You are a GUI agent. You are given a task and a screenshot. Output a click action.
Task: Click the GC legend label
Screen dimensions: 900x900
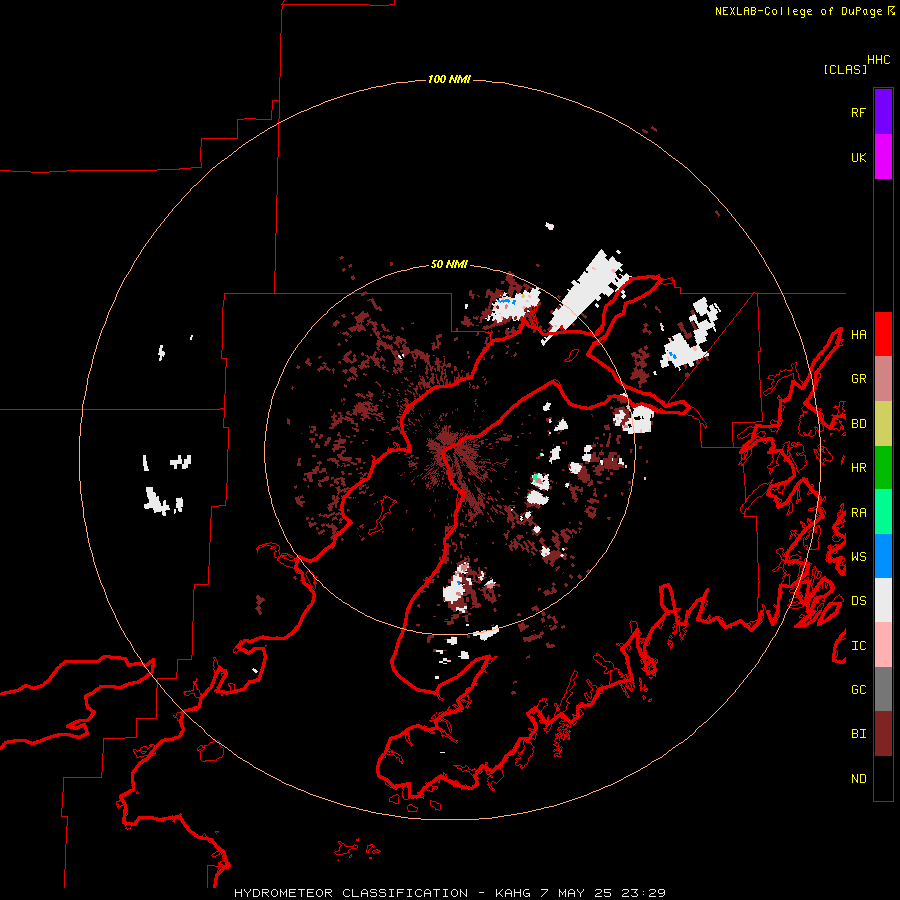858,689
